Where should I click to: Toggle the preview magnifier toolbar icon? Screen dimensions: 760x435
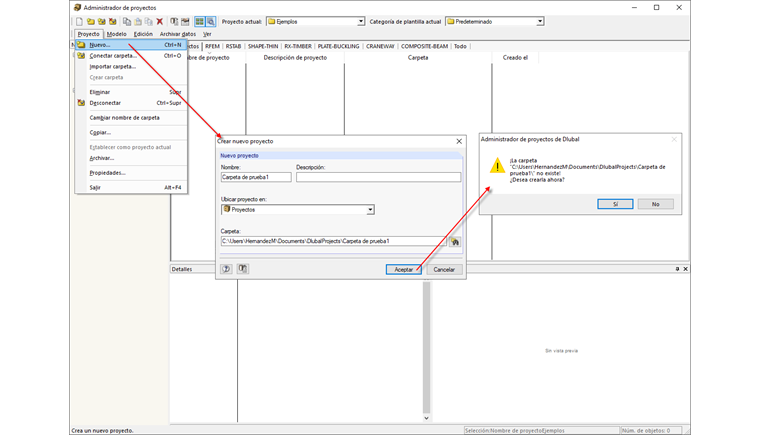tap(211, 21)
